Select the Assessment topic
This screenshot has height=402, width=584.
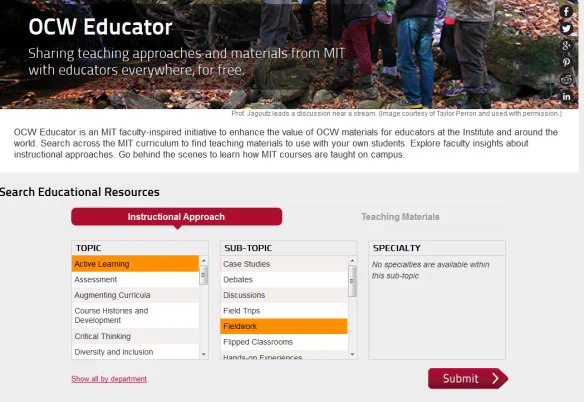point(135,279)
